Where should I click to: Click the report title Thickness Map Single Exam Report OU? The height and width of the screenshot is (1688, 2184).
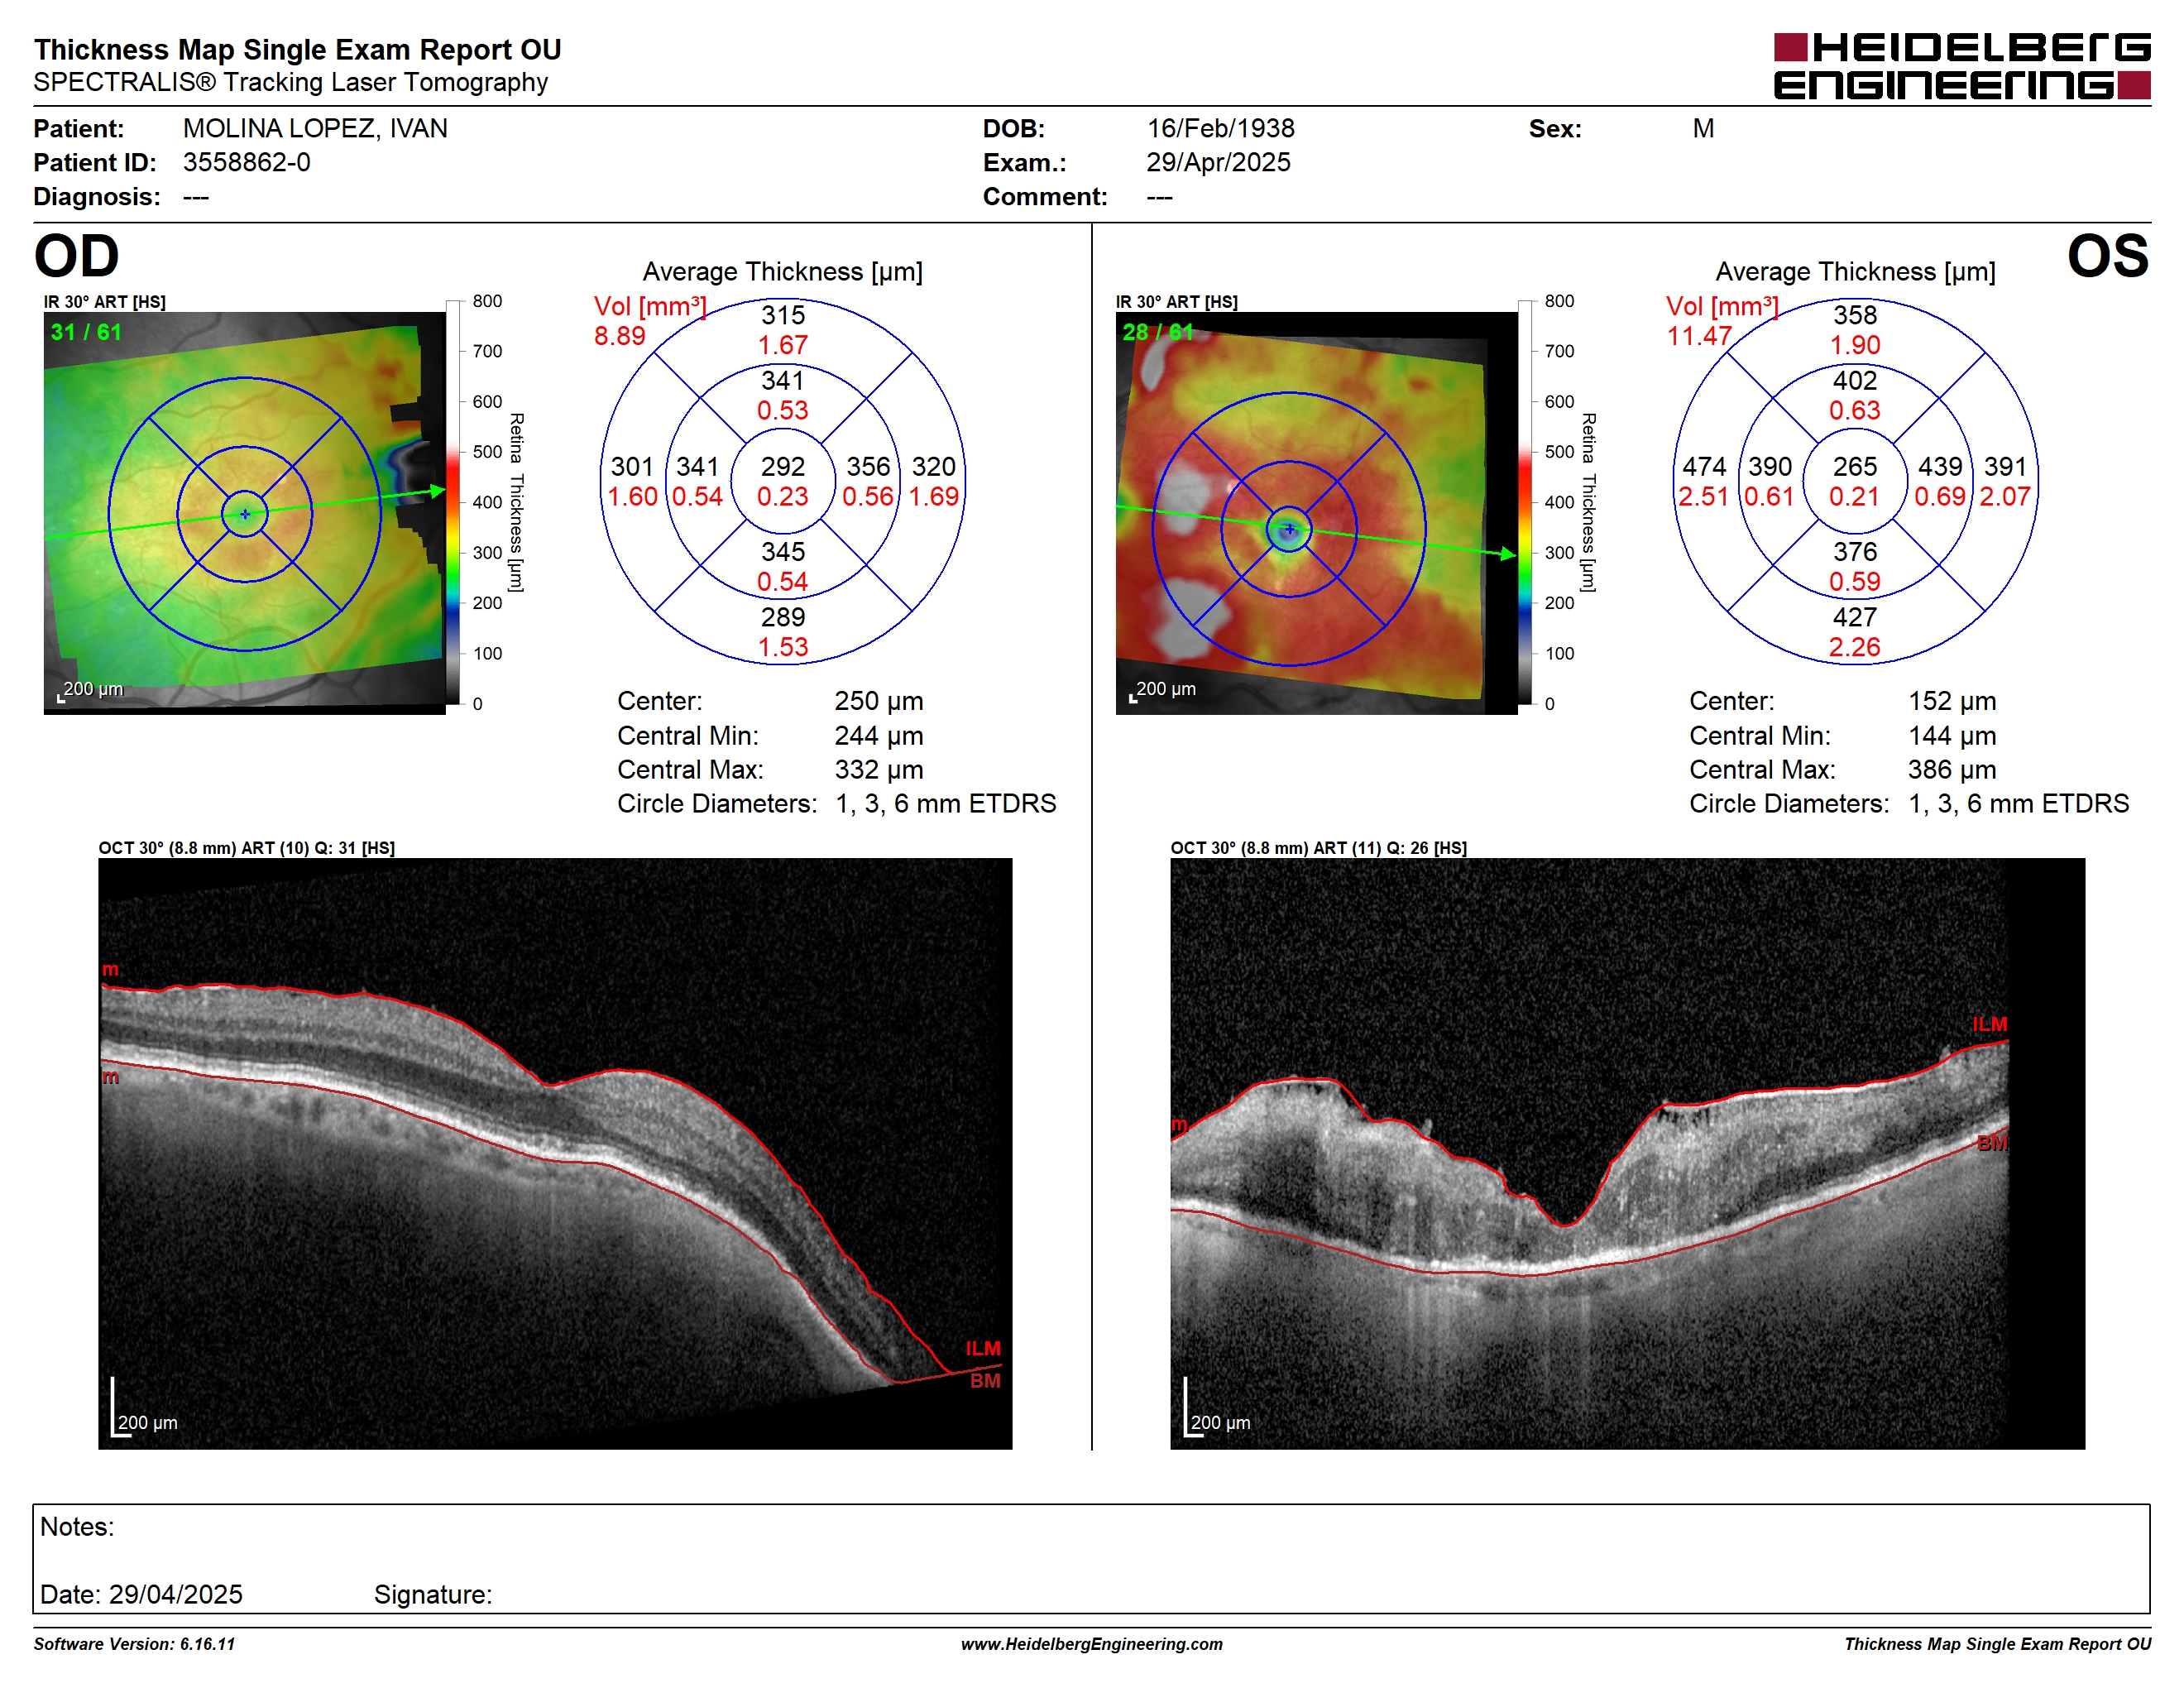tap(298, 50)
